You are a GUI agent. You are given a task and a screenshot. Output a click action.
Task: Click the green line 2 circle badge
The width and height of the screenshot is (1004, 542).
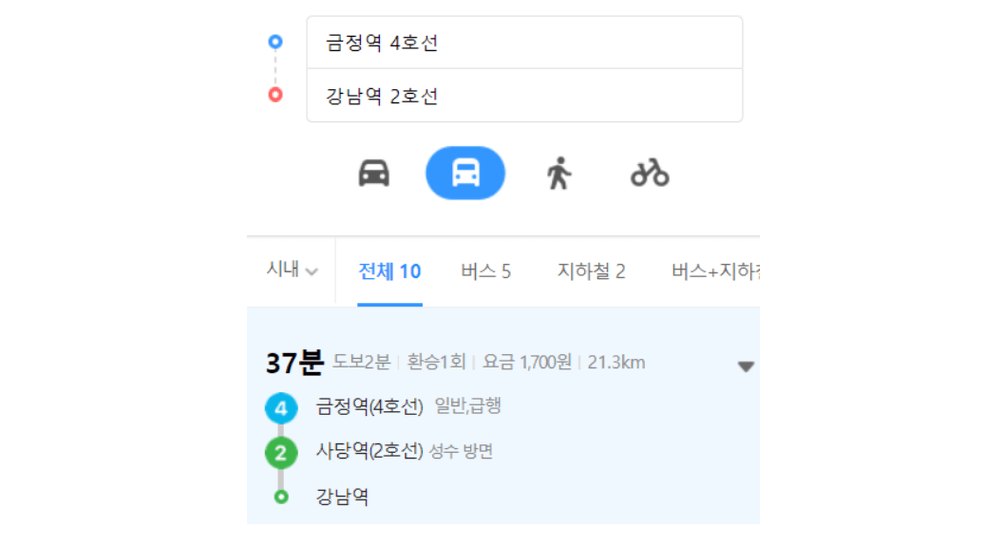(x=281, y=453)
